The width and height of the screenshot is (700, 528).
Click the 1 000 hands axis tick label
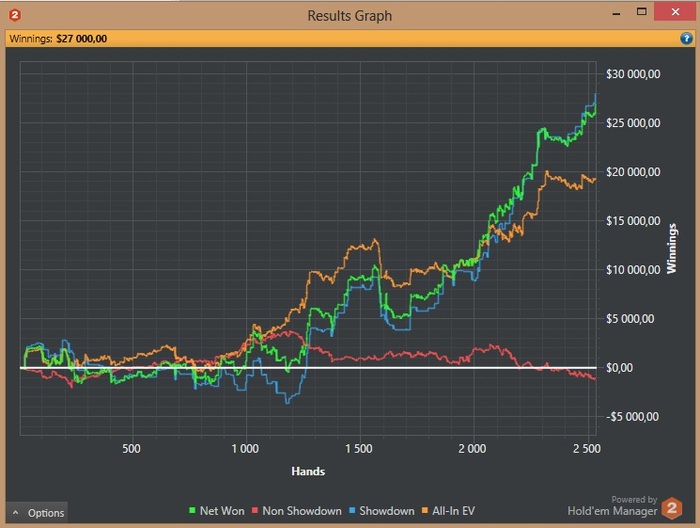[x=245, y=448]
